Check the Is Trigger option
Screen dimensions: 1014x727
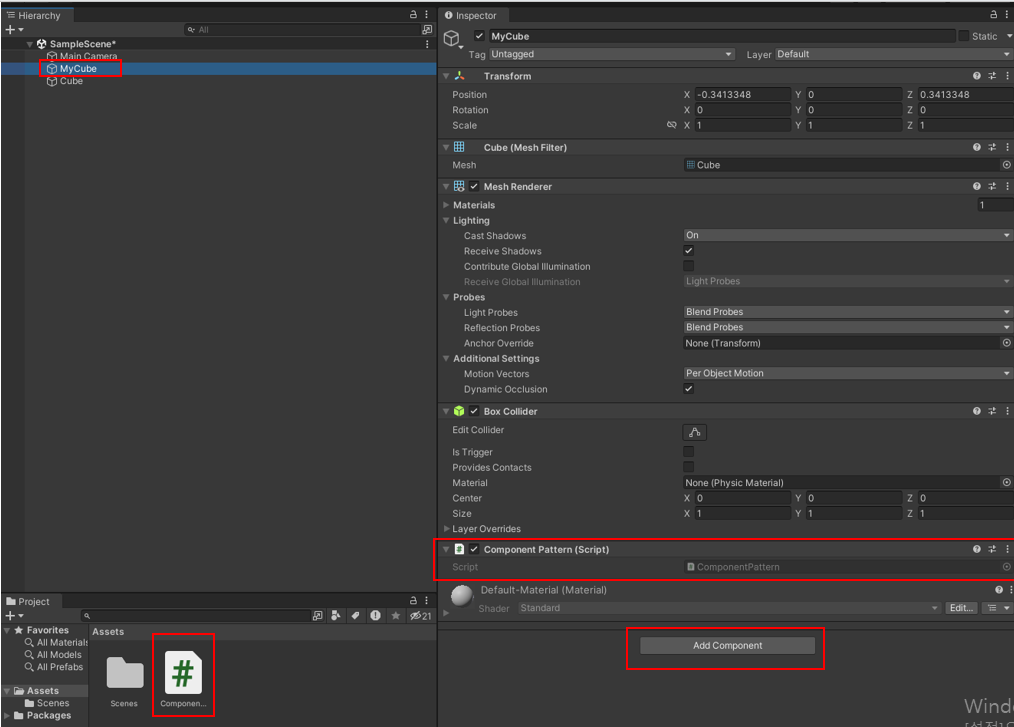coord(689,451)
